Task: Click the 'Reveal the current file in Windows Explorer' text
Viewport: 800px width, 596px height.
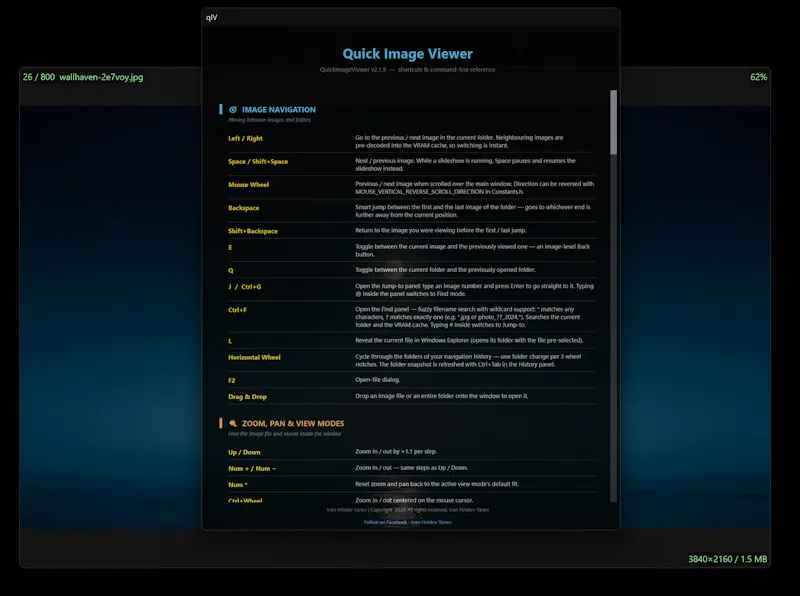Action: pyautogui.click(x=469, y=340)
